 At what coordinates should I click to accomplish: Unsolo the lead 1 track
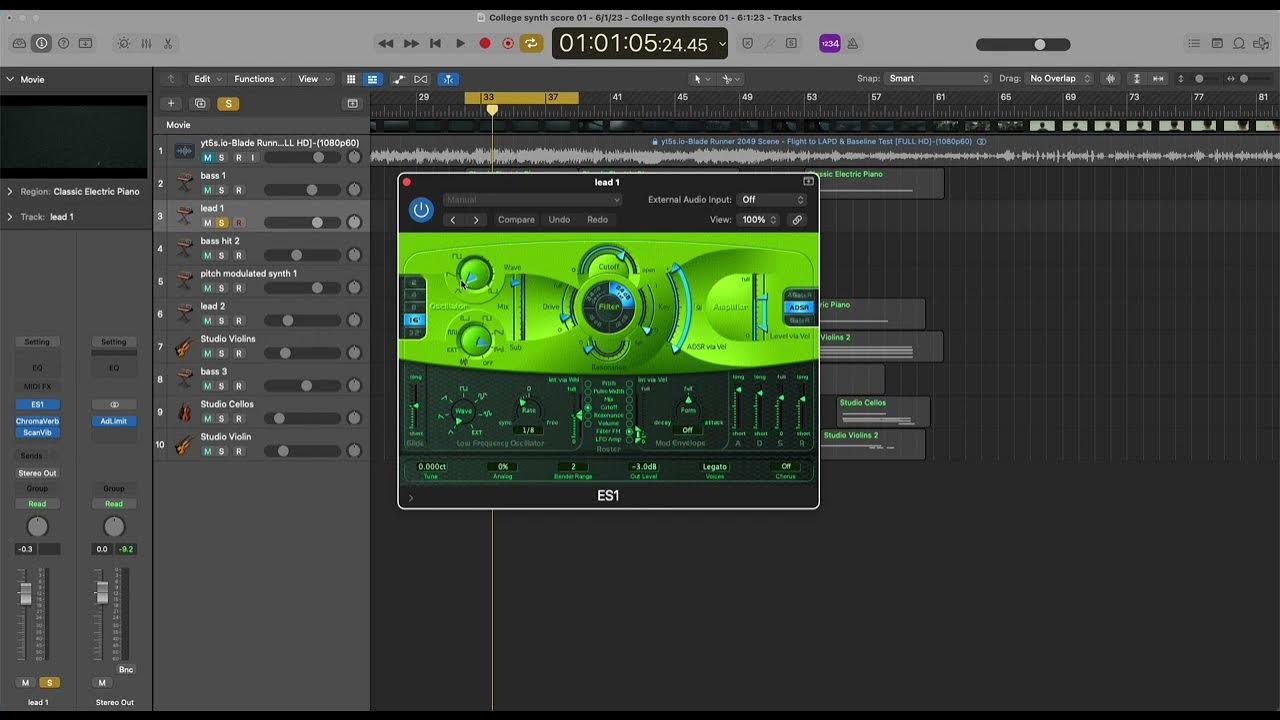point(222,223)
